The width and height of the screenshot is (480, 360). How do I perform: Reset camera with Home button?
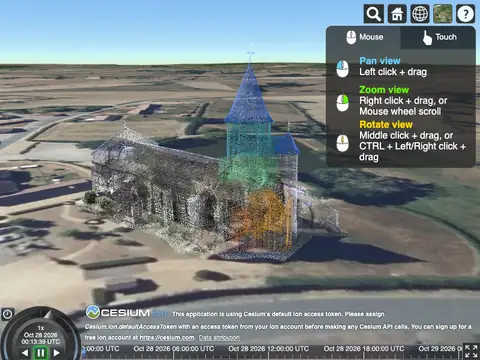(397, 14)
